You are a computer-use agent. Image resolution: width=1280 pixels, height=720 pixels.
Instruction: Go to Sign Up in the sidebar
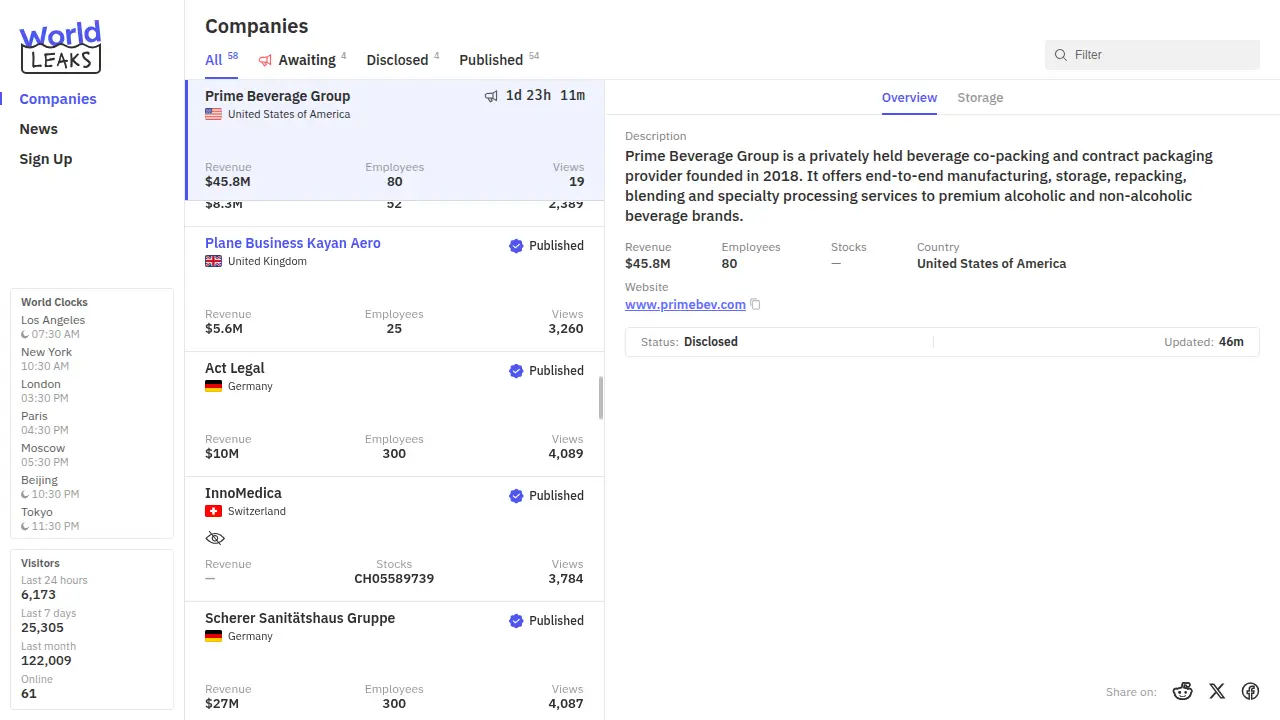tap(46, 159)
